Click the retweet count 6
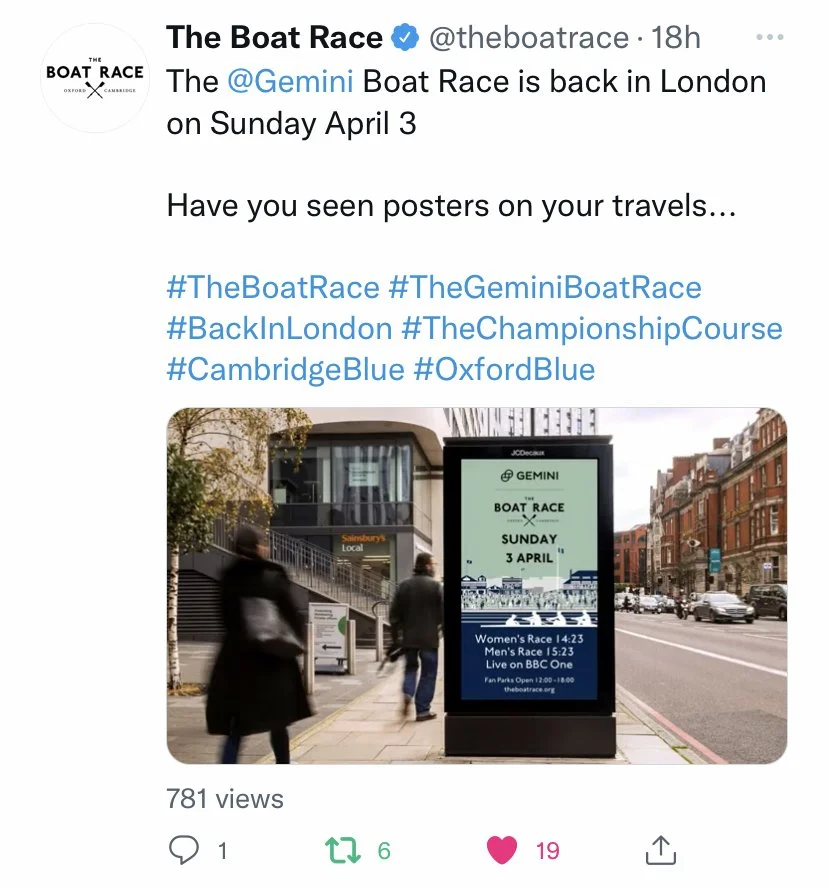The height and width of the screenshot is (889, 828). click(x=384, y=850)
